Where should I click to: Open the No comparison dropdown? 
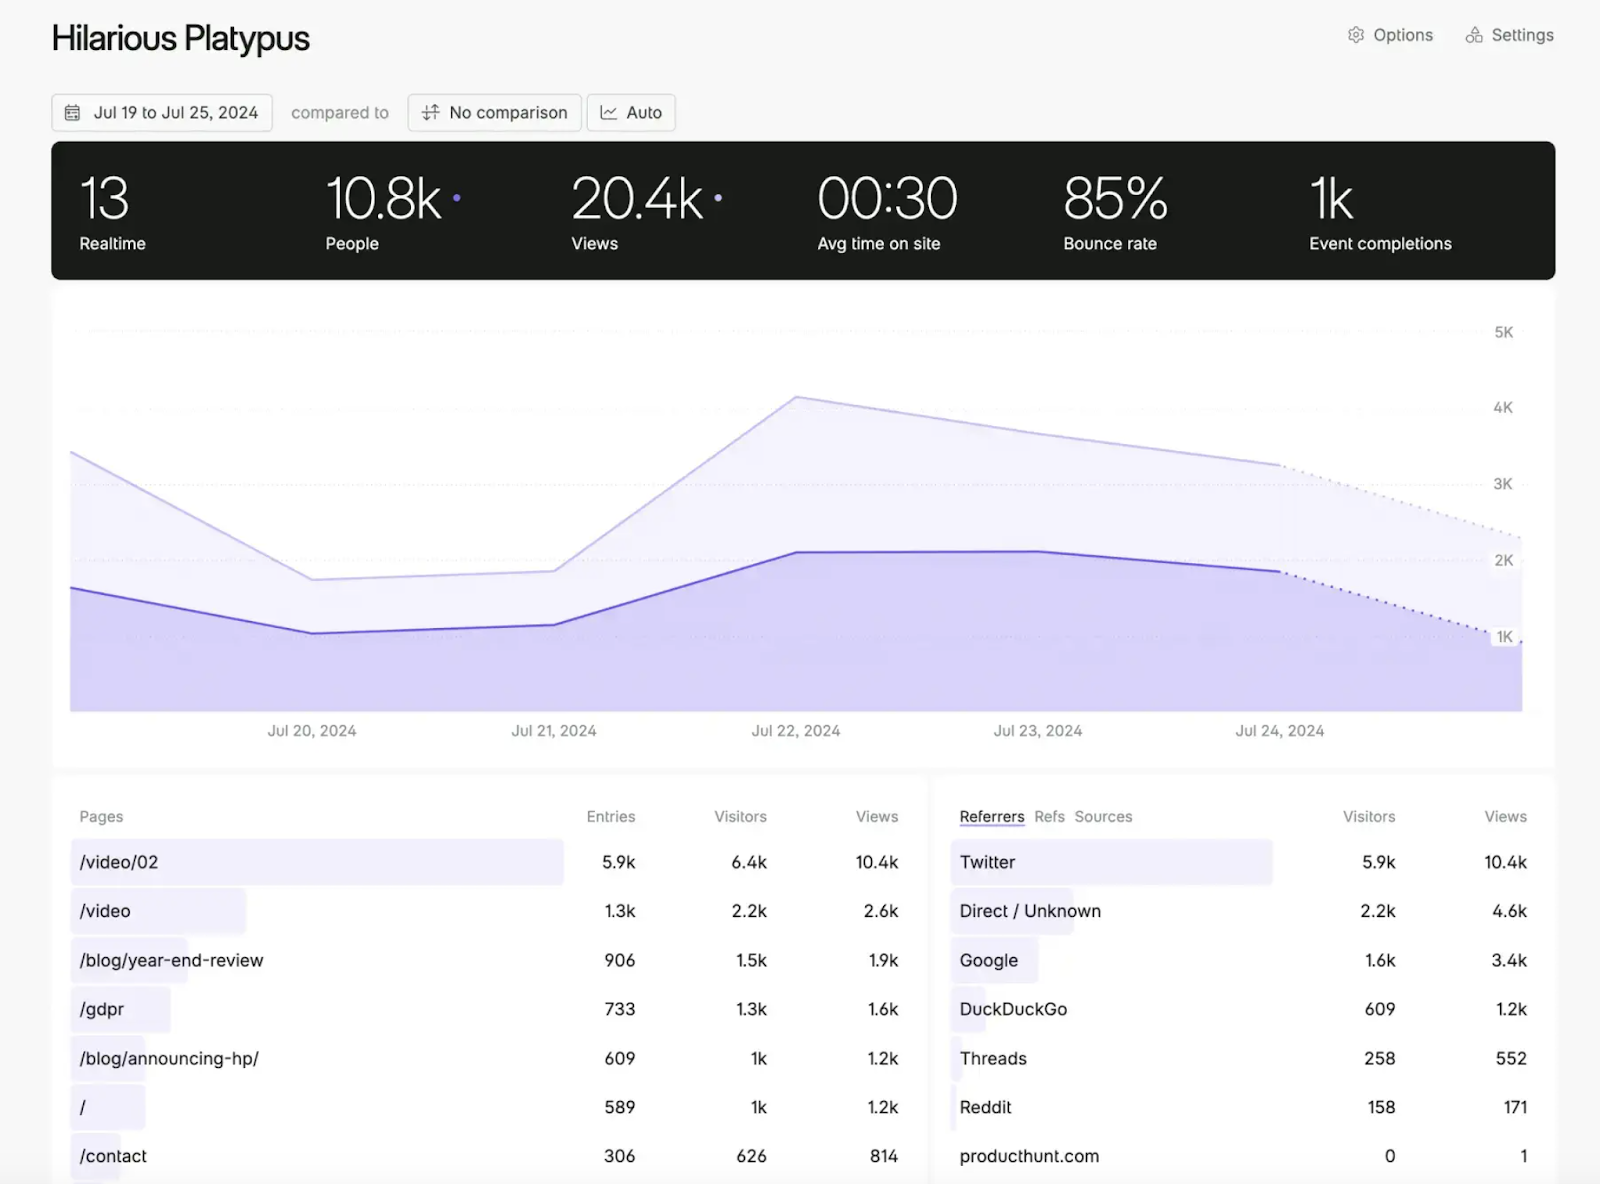click(x=494, y=112)
